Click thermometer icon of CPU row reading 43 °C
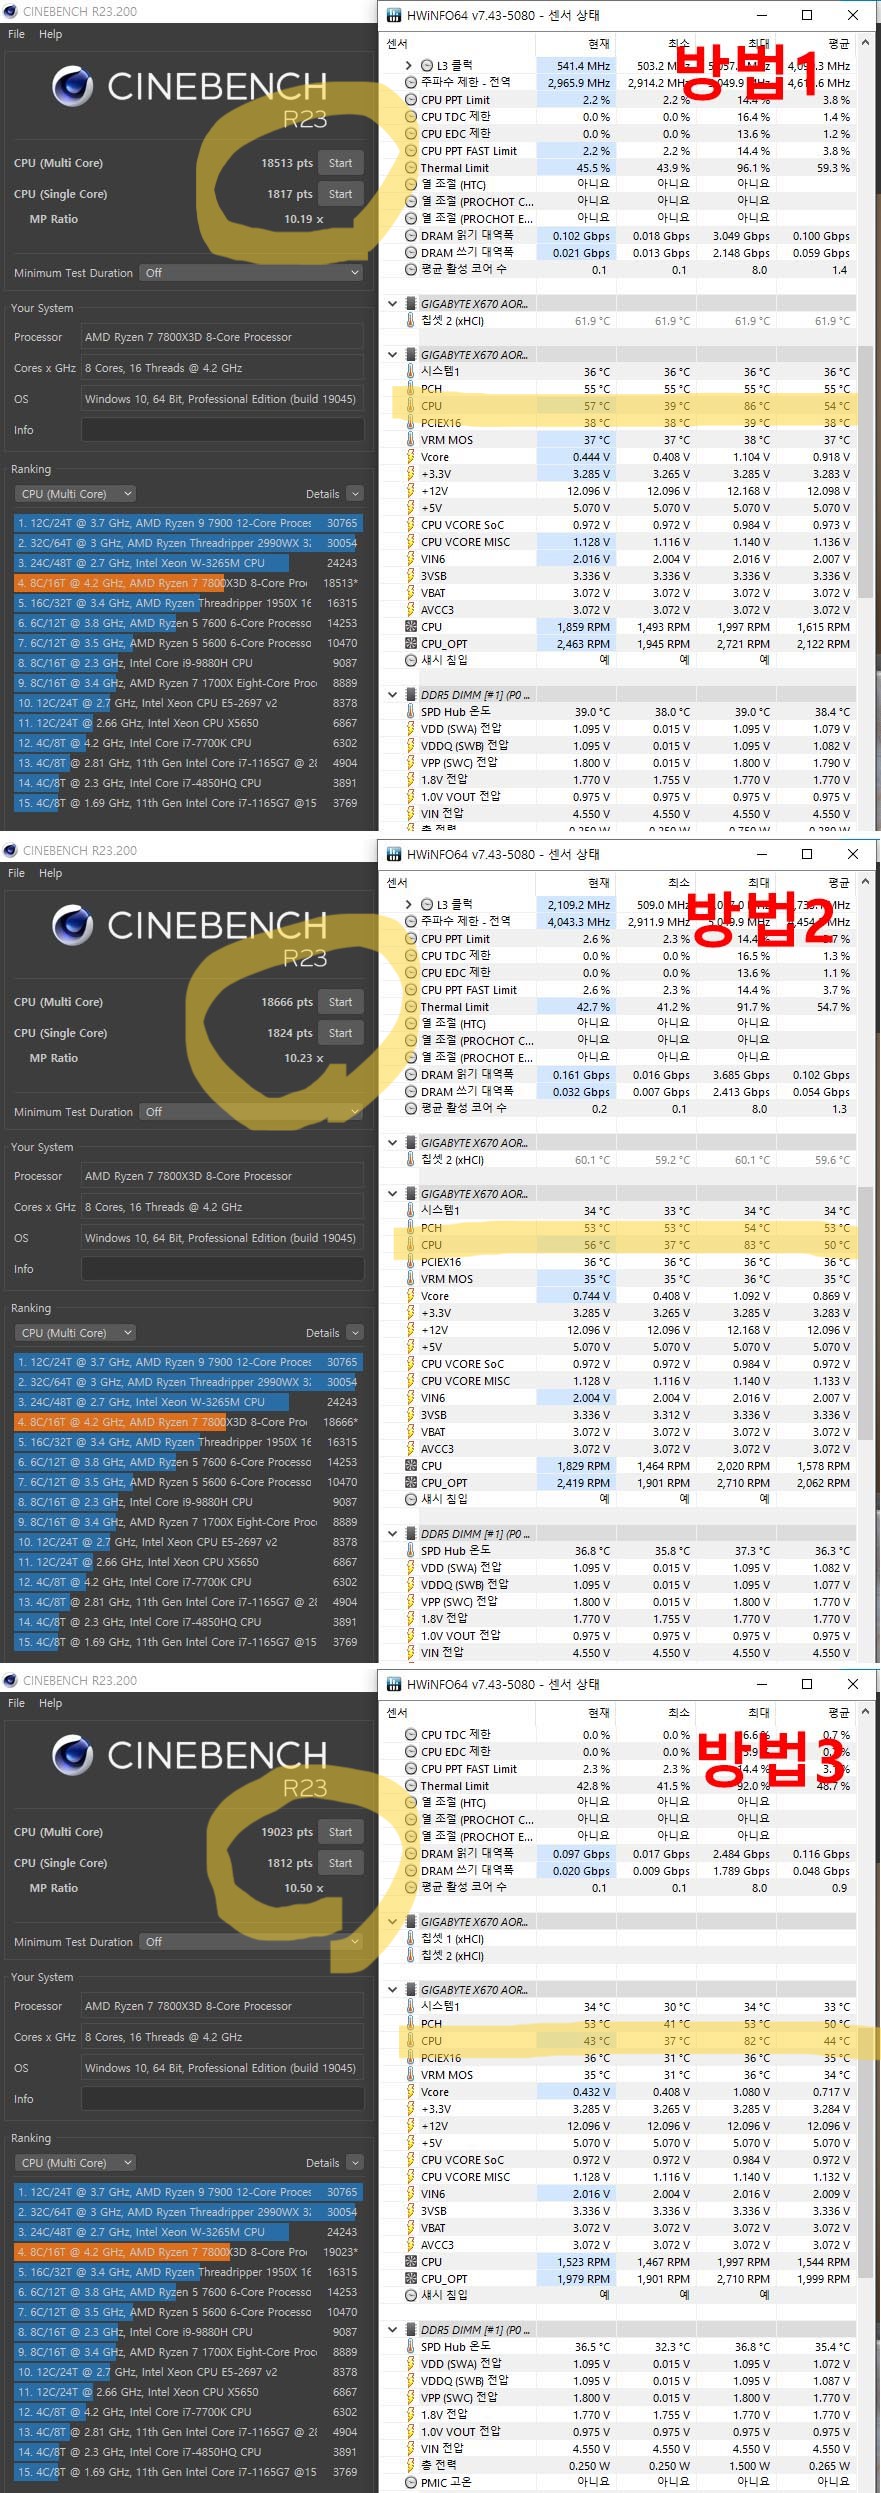Screen dimensions: 881x2493 (410, 2041)
